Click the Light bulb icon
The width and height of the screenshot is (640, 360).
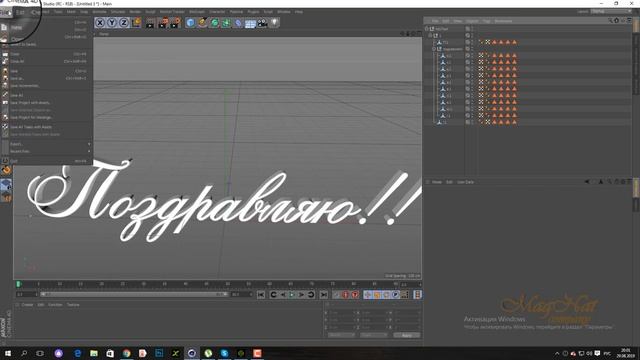click(274, 23)
